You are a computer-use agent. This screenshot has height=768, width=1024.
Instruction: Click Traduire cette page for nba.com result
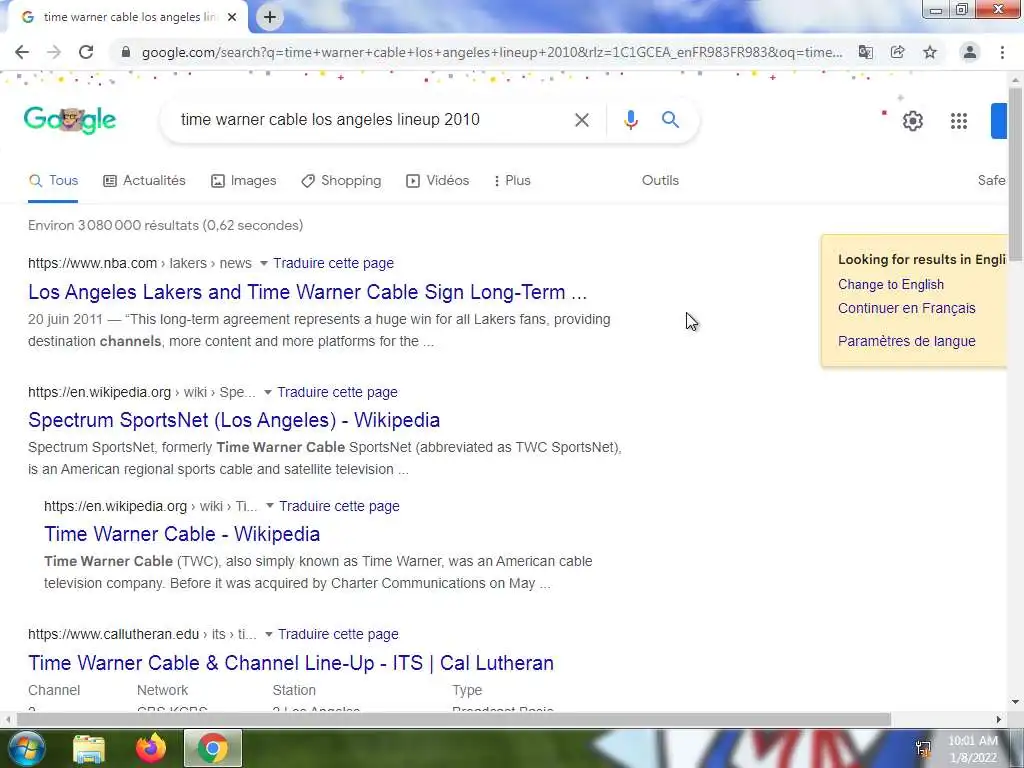point(333,263)
